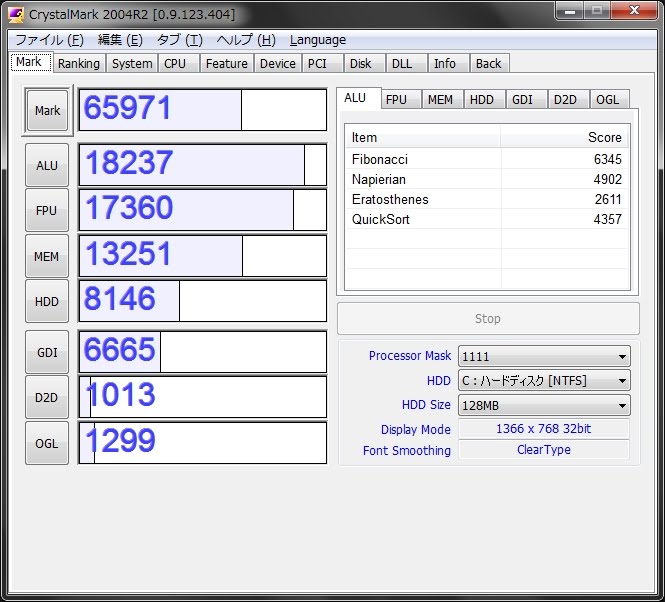Select the Mark tab in top row
The width and height of the screenshot is (665, 602).
point(29,62)
